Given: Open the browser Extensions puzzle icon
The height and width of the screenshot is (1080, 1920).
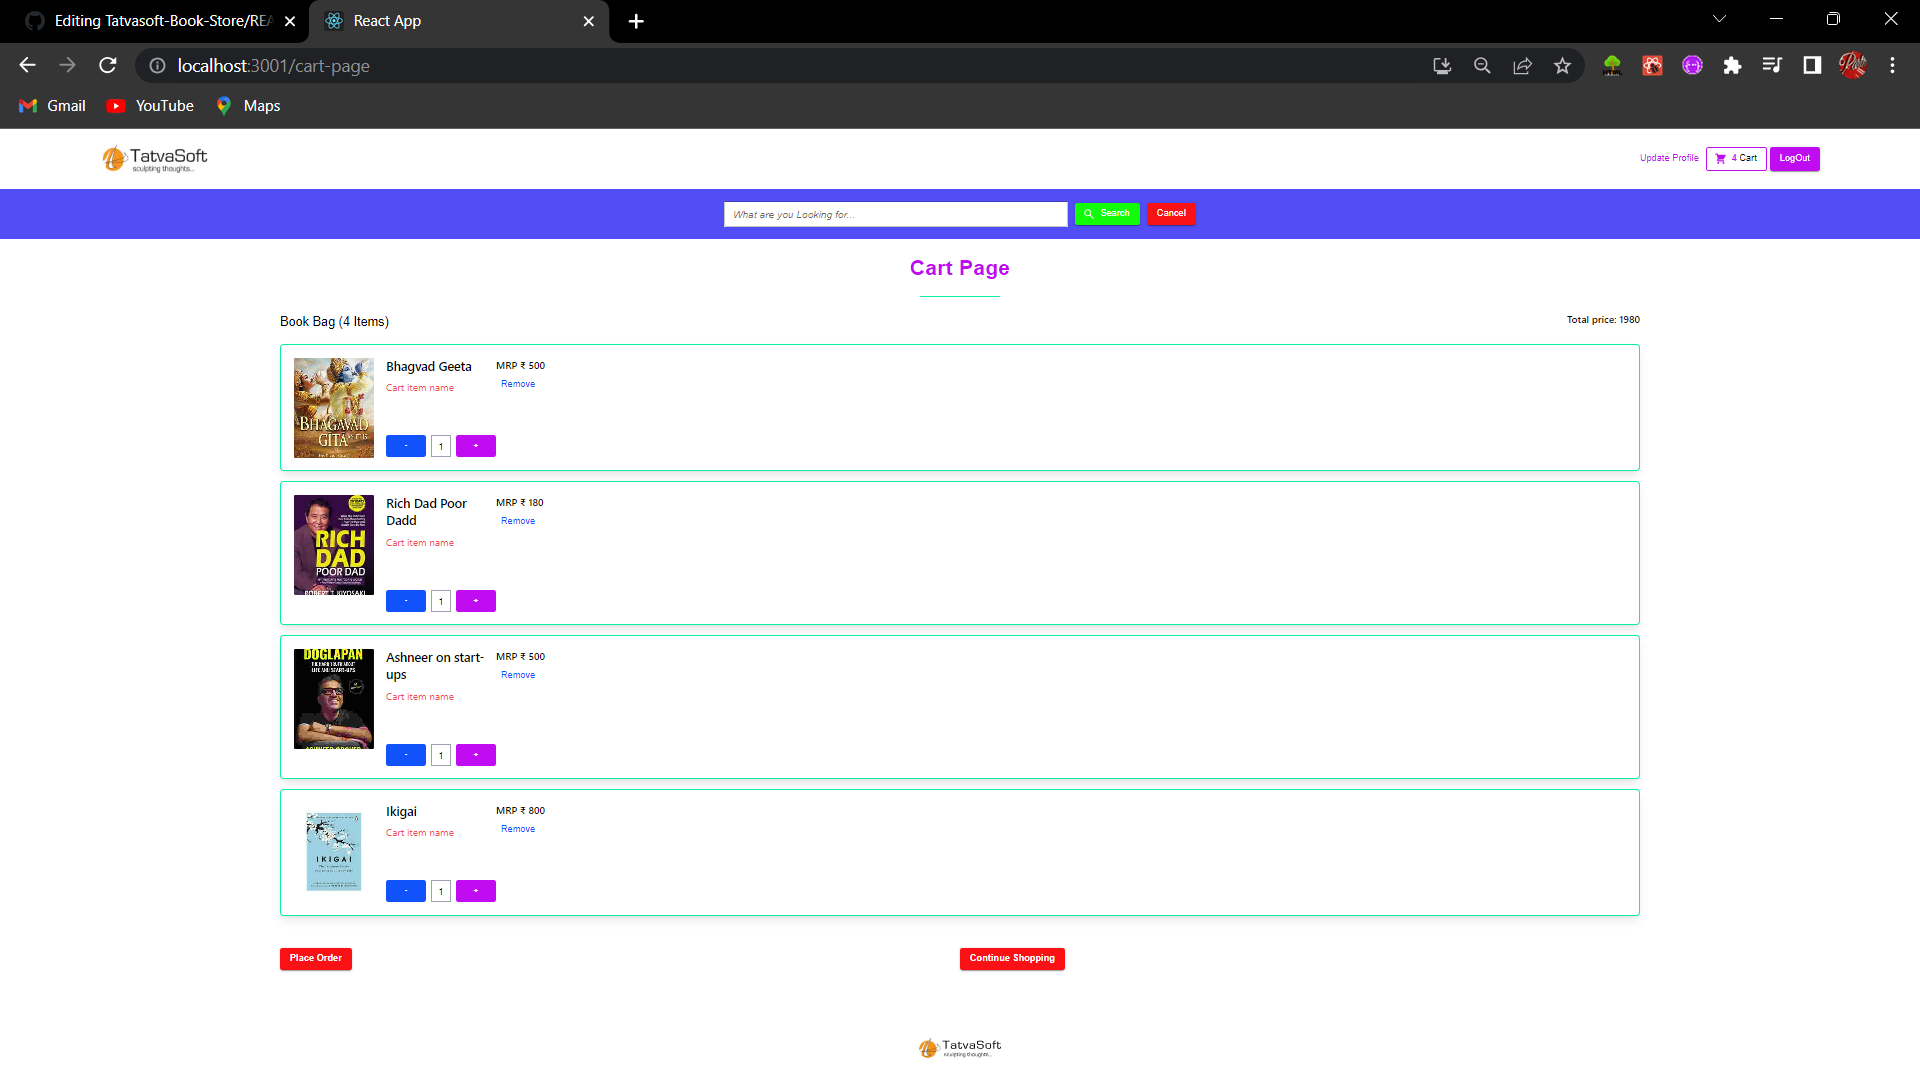Looking at the screenshot, I should pos(1733,65).
